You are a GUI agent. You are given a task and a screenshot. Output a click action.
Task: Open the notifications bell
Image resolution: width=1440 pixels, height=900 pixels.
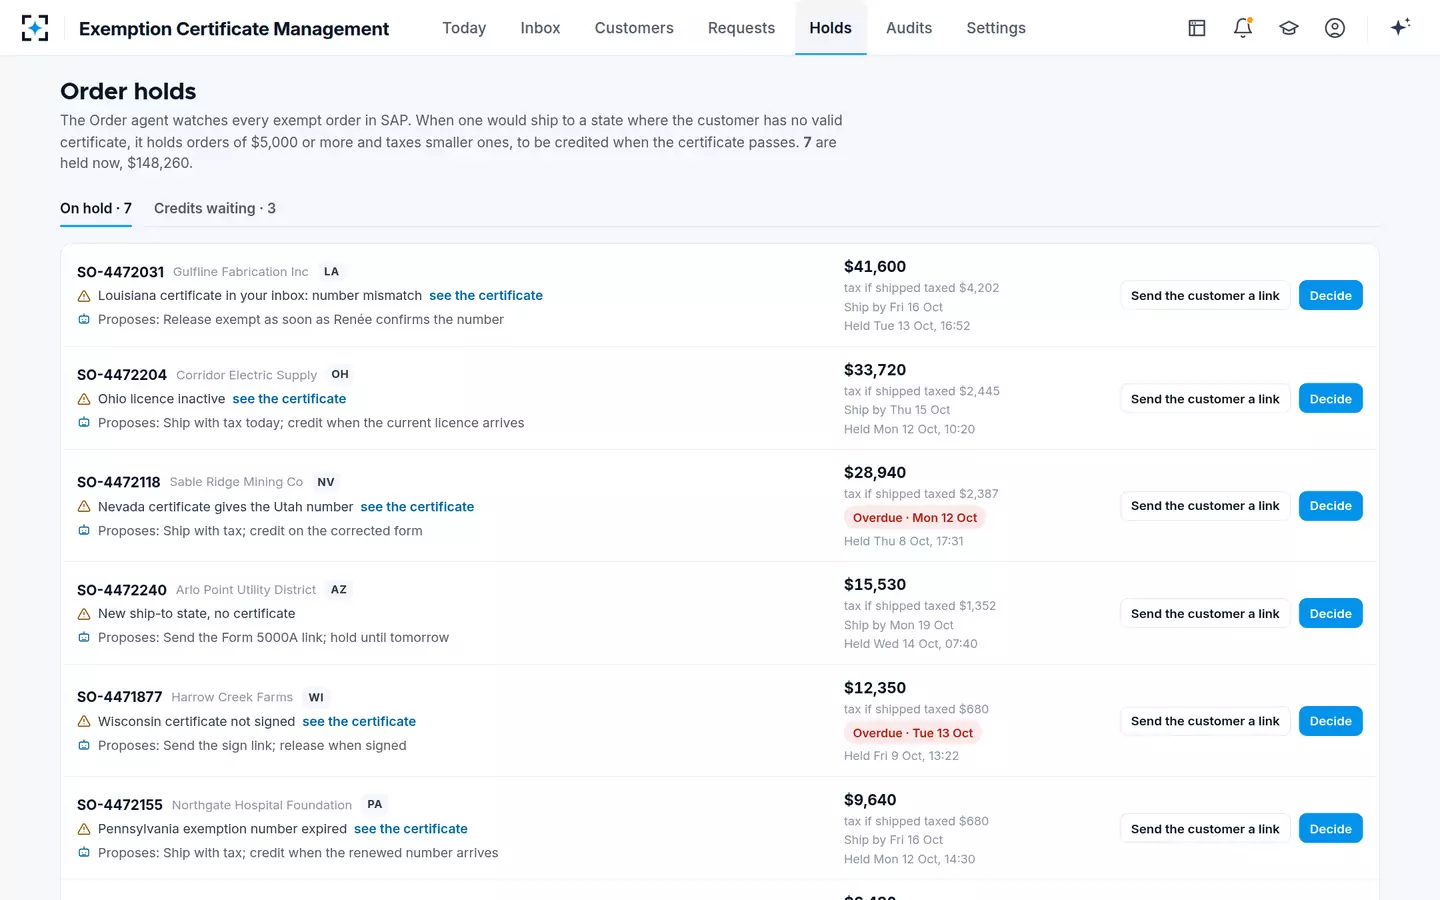[x=1243, y=28]
